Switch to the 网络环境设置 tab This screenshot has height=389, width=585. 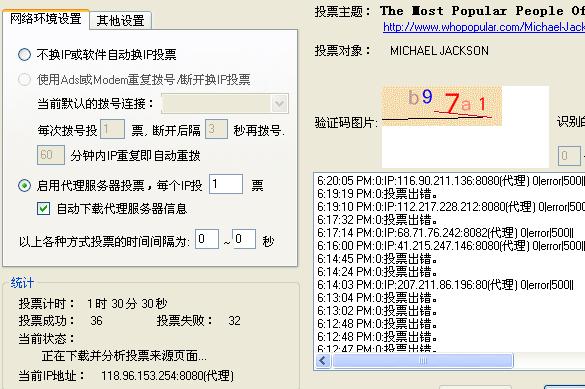point(46,19)
